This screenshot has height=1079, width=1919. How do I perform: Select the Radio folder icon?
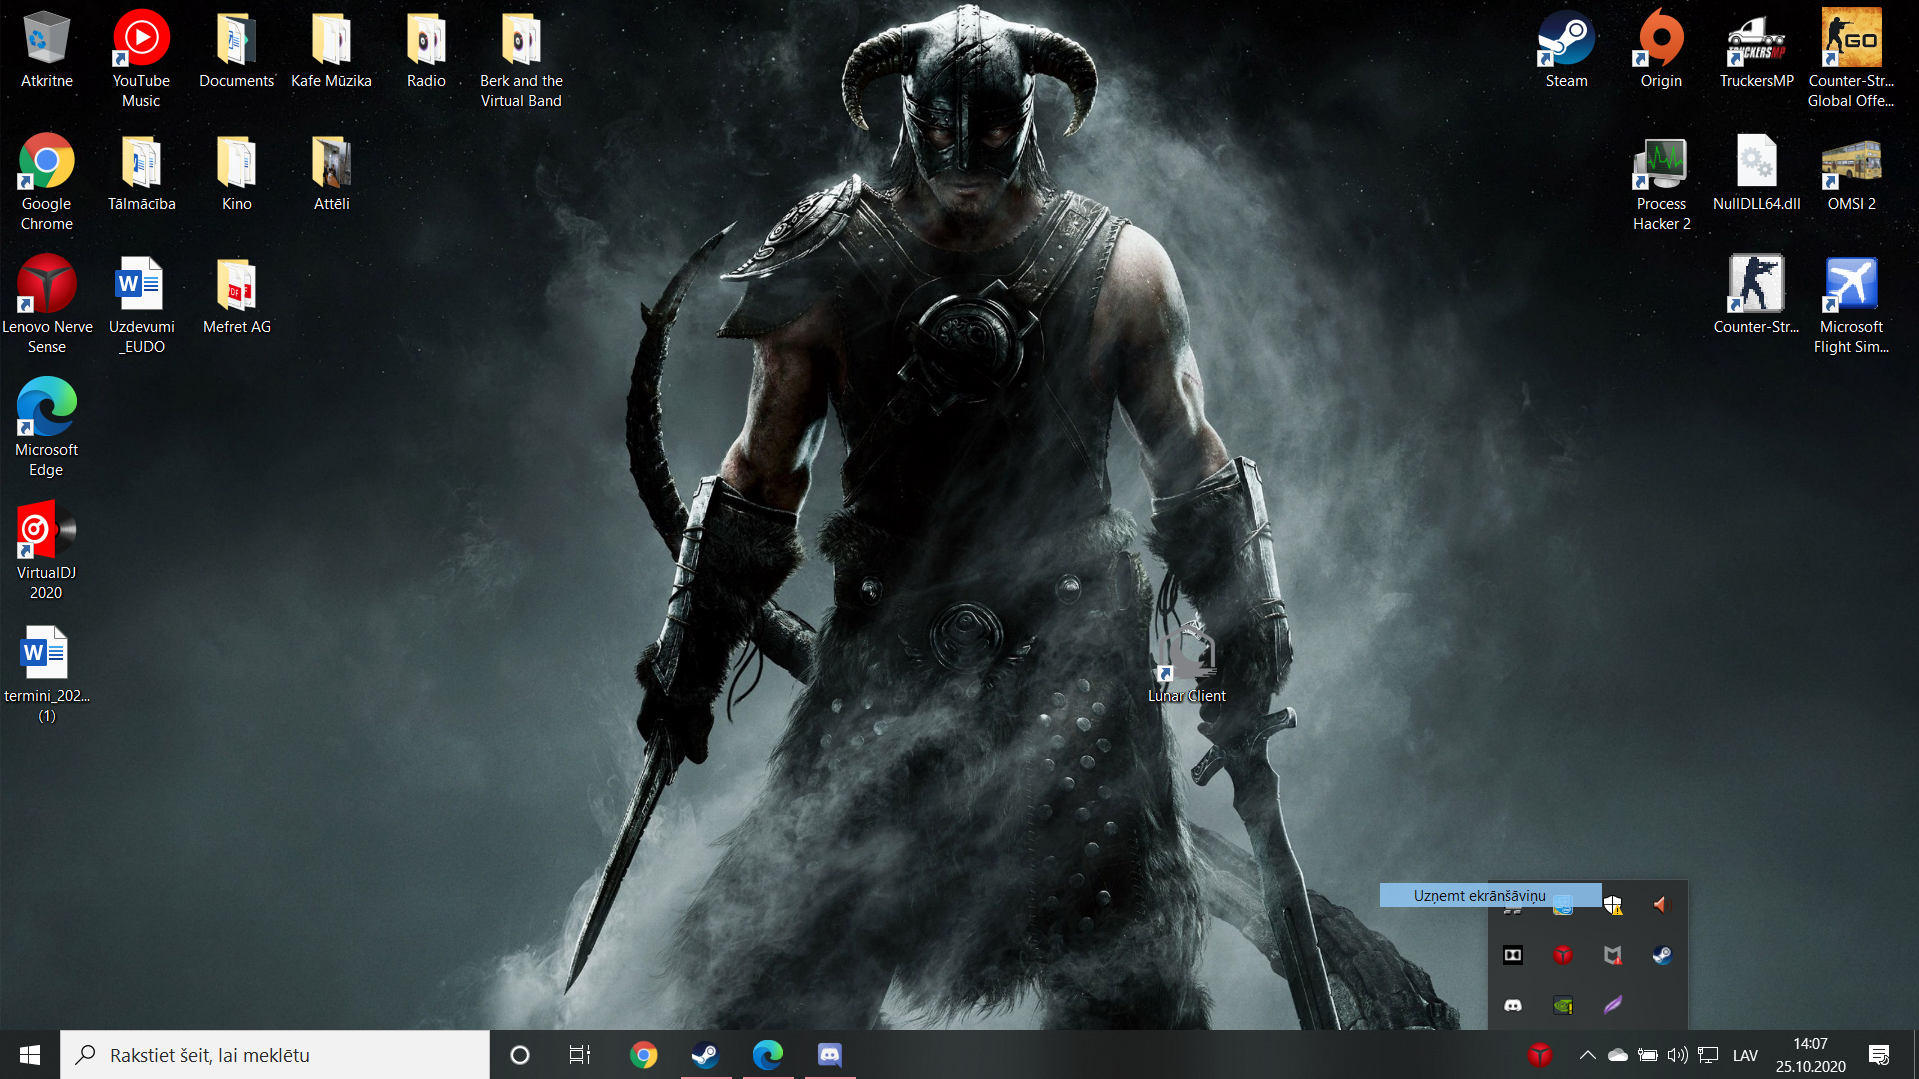click(426, 50)
